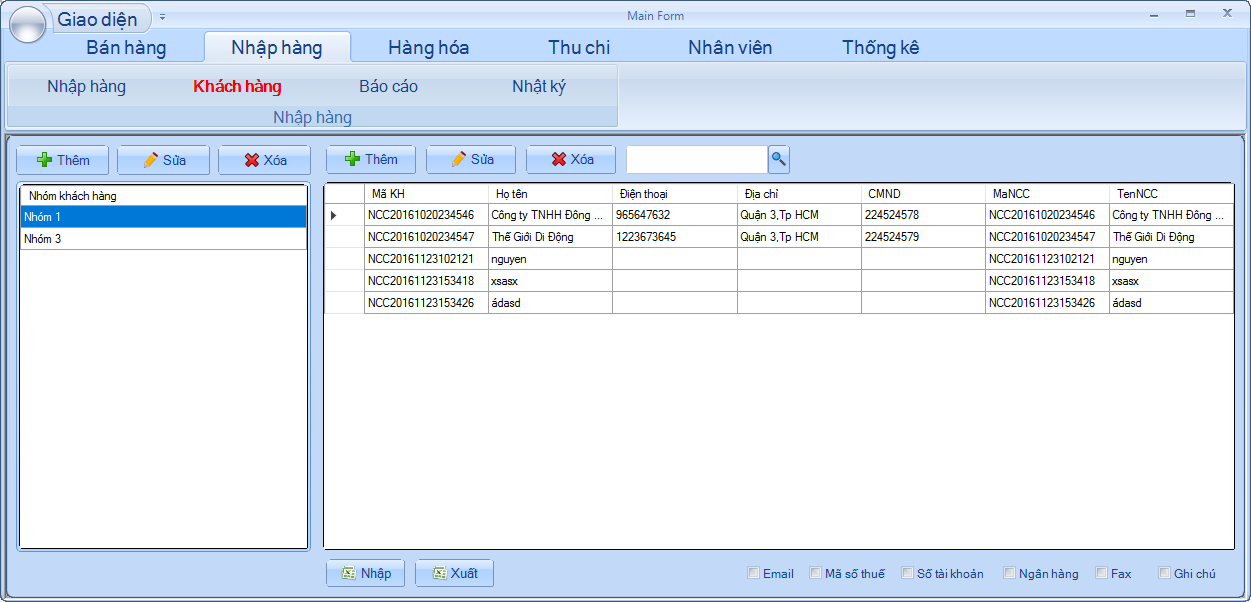Image resolution: width=1251 pixels, height=602 pixels.
Task: Switch to the Bán hàng ribbon tab
Action: click(126, 47)
